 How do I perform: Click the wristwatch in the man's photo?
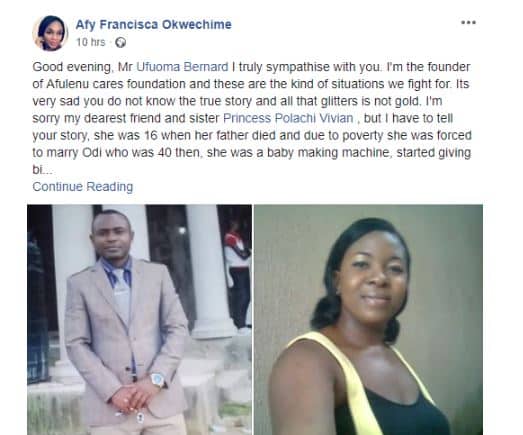(157, 379)
